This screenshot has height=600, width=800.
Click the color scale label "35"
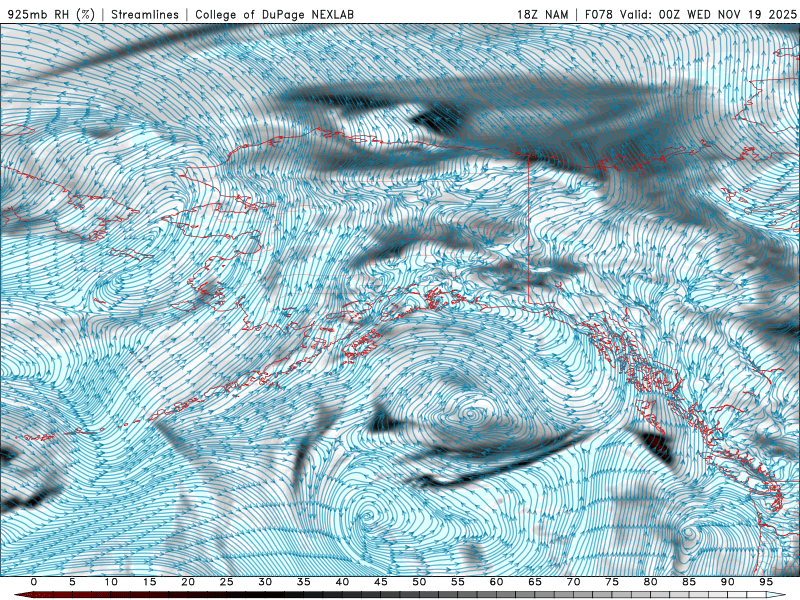coord(304,582)
